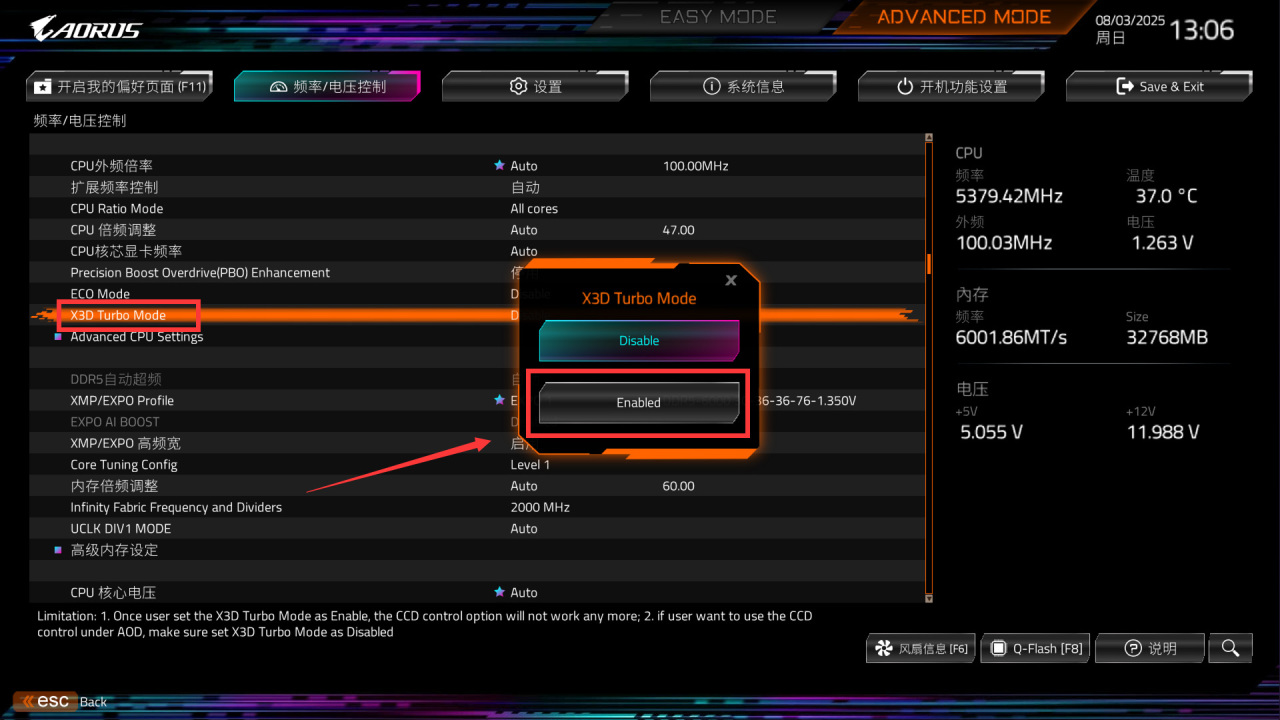Choose Enabled in the X3D Turbo Mode popup
Screen dimensions: 1280x720
coord(639,403)
